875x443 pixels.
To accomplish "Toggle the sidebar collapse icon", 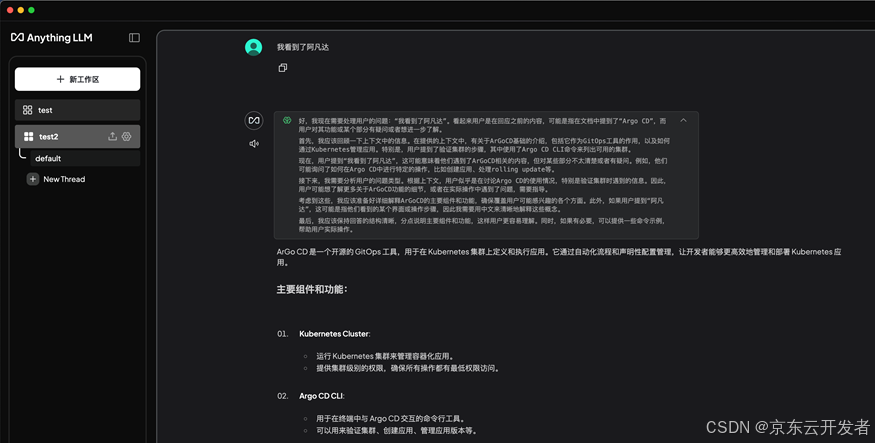I will (134, 37).
